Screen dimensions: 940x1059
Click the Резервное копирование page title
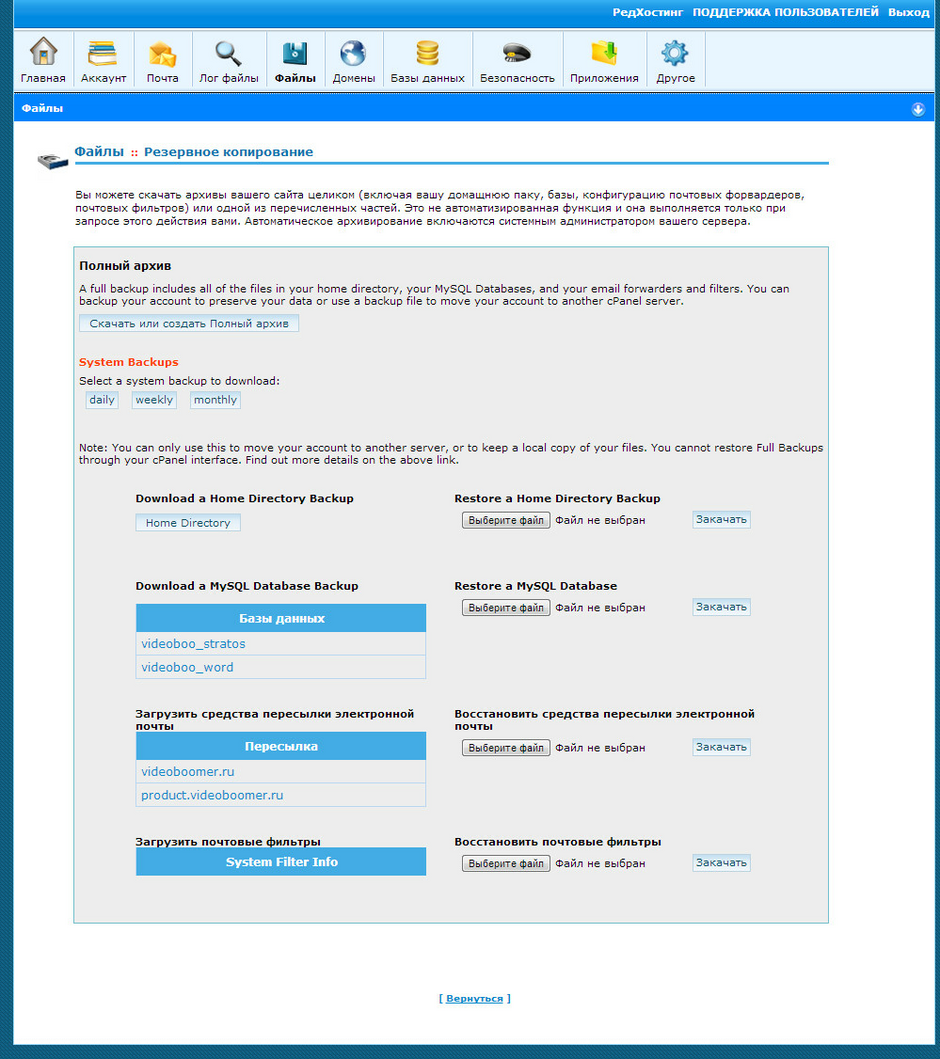click(x=228, y=152)
